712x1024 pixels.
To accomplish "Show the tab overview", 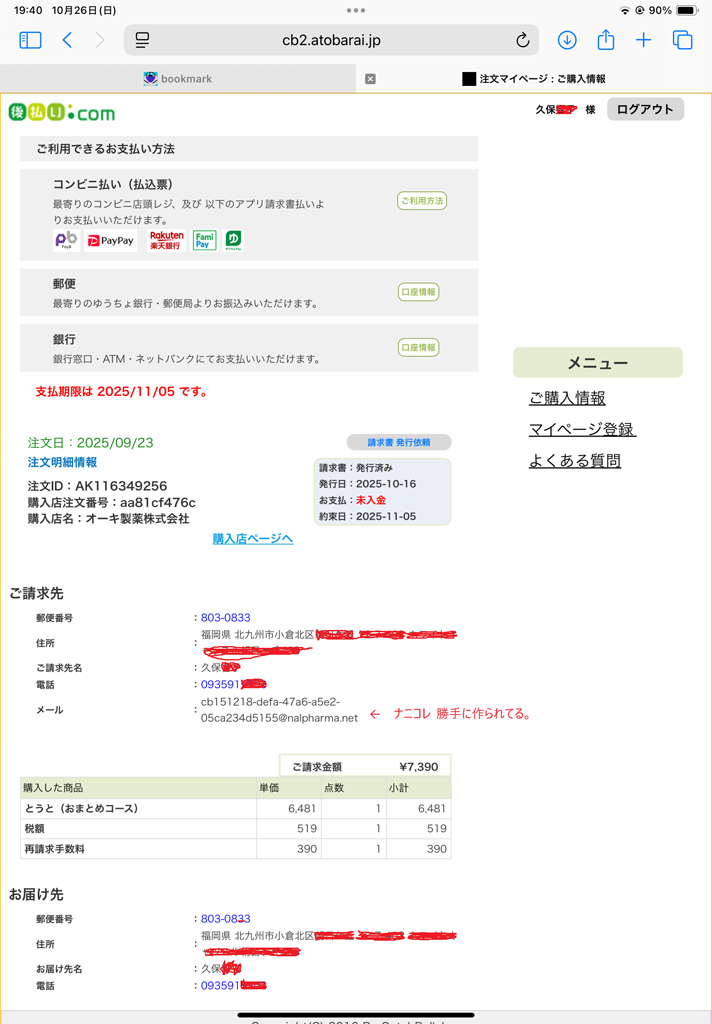I will click(683, 40).
